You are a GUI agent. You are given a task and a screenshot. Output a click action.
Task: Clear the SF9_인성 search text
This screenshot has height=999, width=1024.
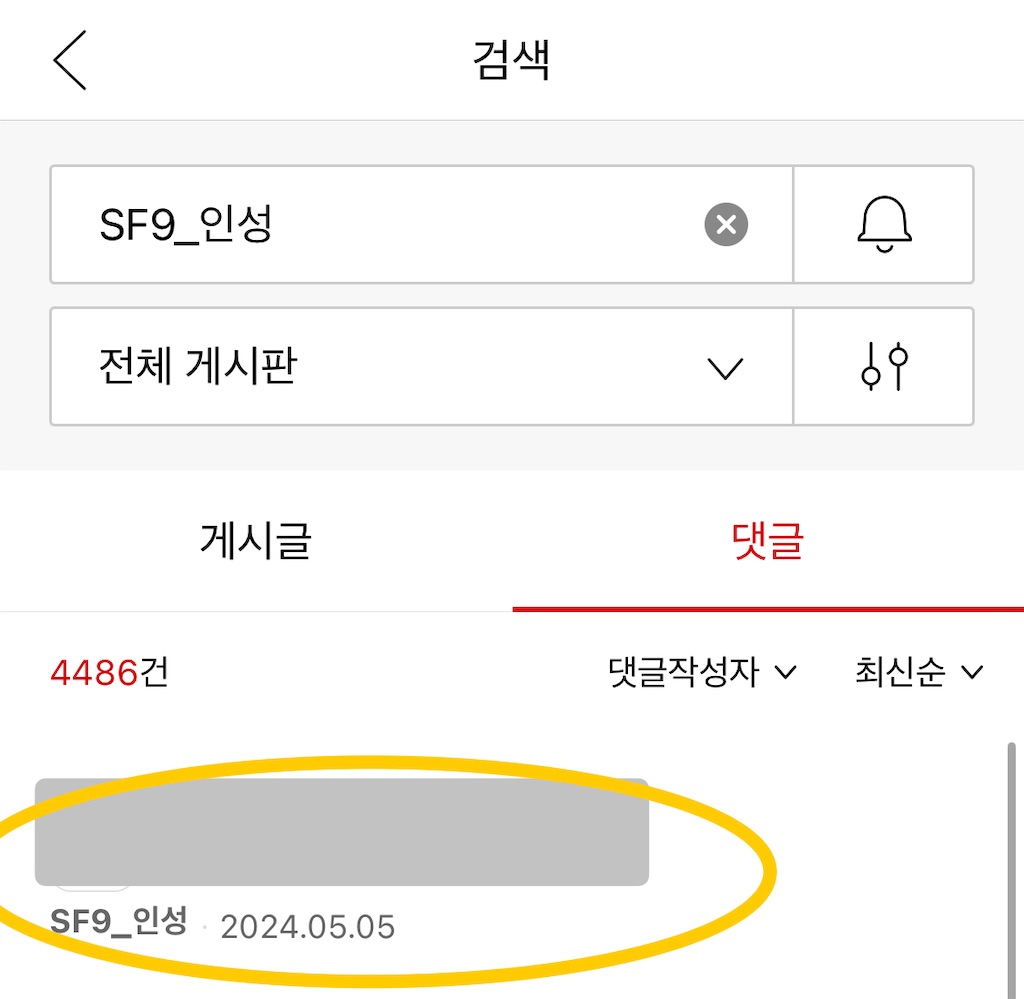[726, 225]
